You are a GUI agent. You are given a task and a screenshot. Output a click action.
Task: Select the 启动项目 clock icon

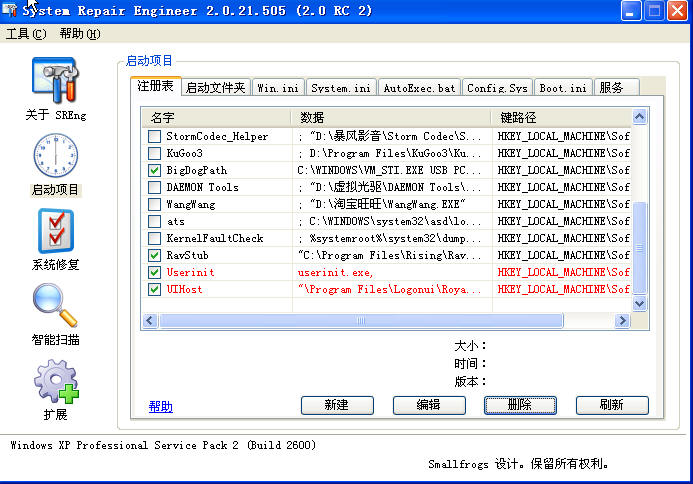coord(55,155)
